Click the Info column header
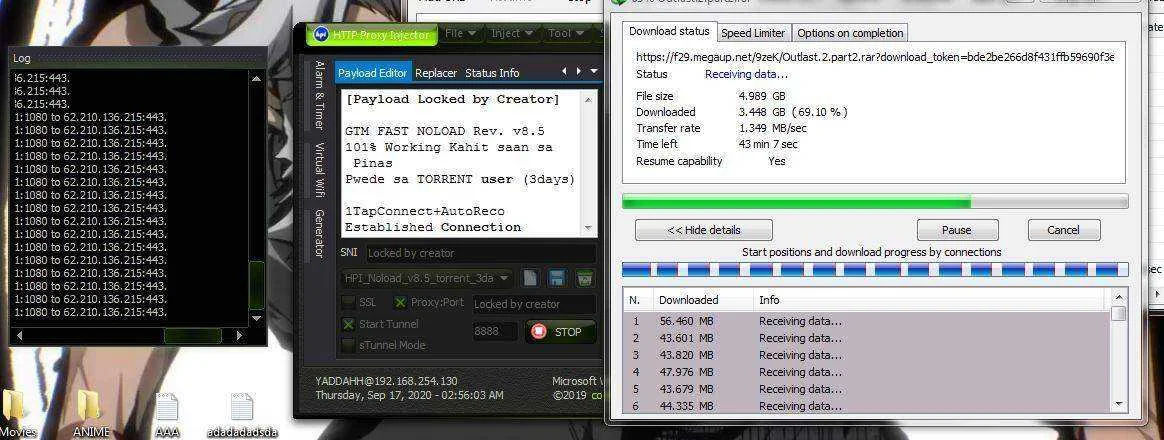Image resolution: width=1164 pixels, height=440 pixels. (x=931, y=300)
